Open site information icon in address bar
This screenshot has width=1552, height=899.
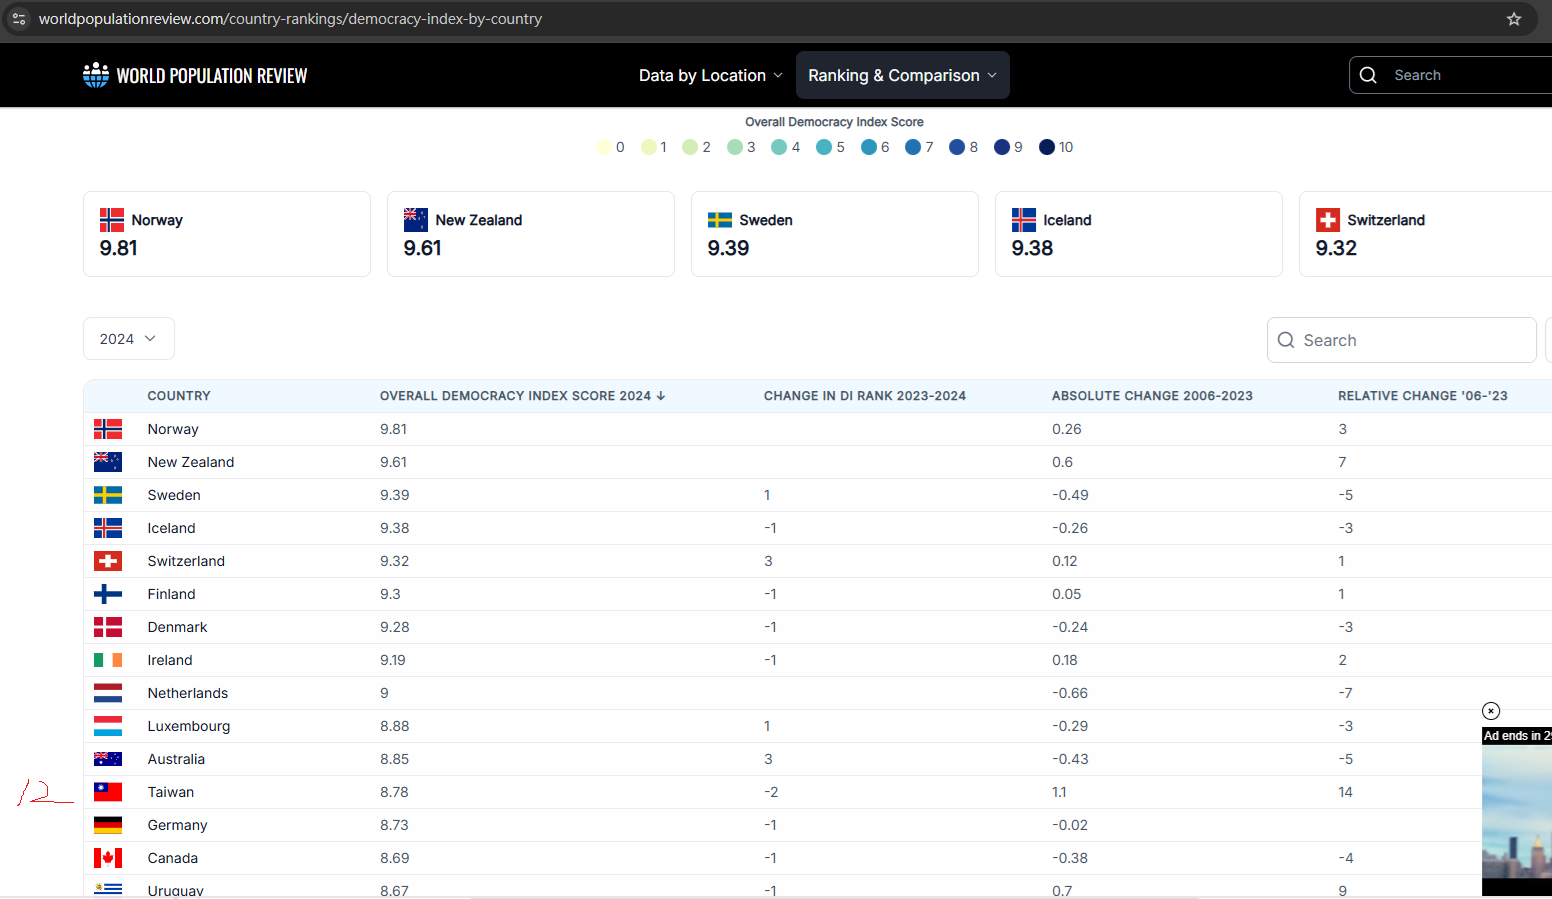[x=19, y=19]
